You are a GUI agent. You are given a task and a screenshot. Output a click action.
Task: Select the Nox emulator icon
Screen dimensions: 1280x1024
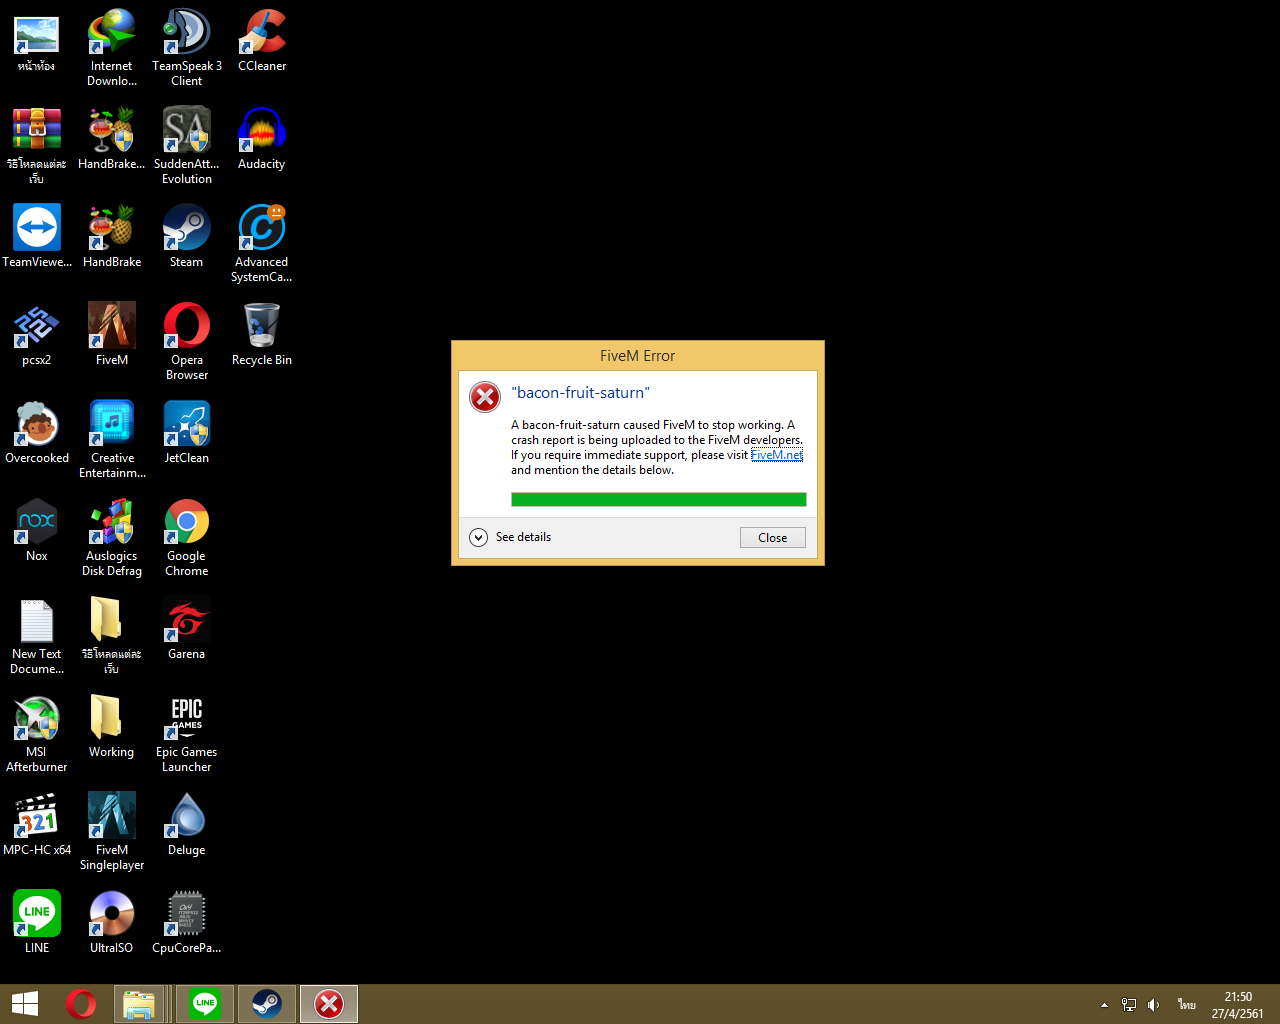click(x=37, y=530)
